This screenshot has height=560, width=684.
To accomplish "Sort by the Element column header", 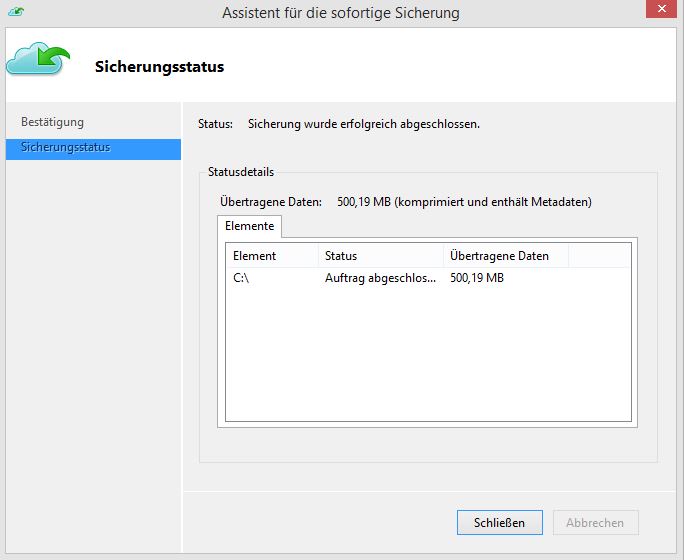I will pos(272,256).
